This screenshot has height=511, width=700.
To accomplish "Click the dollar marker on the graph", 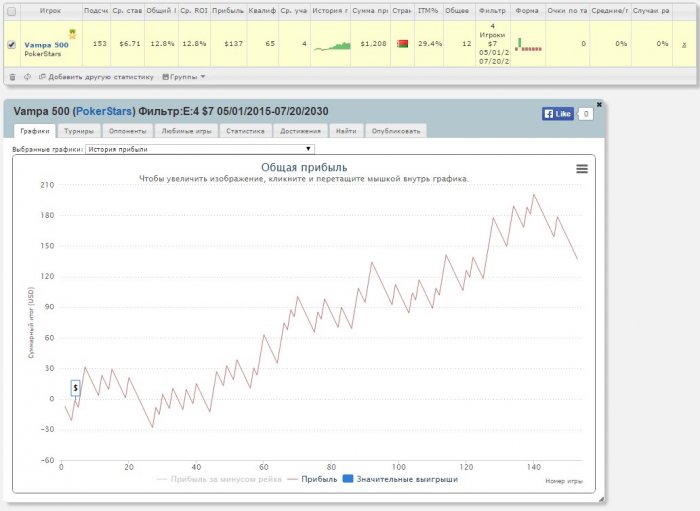I will tap(75, 387).
